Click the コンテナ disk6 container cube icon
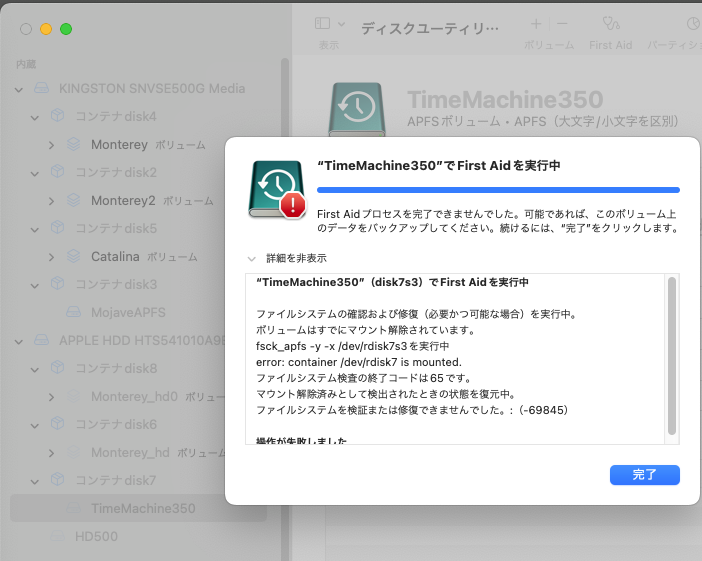This screenshot has height=561, width=702. (x=57, y=424)
